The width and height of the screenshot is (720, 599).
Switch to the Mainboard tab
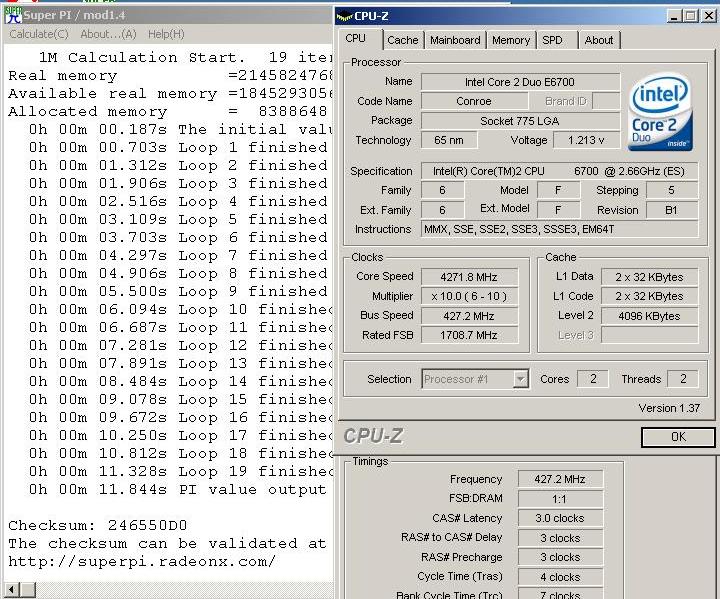tap(455, 40)
